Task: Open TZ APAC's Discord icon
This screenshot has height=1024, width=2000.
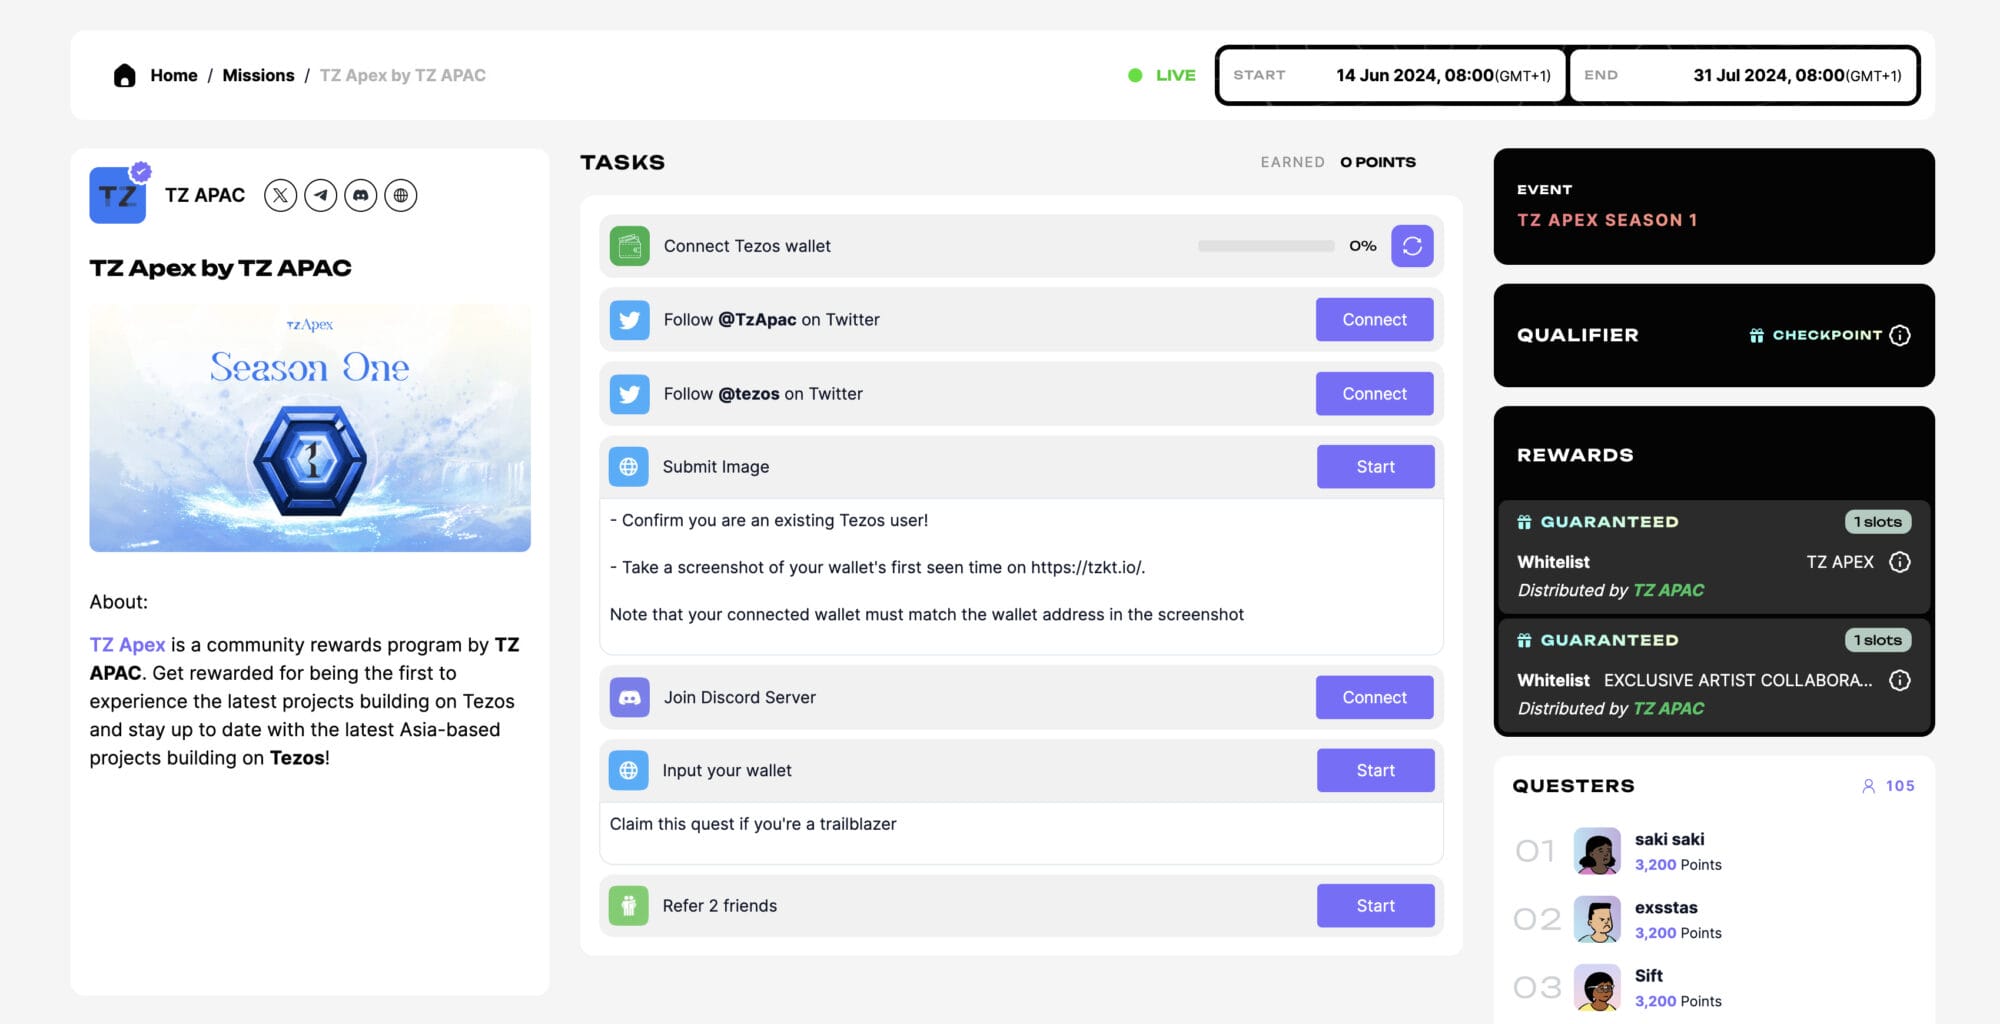Action: tap(360, 195)
